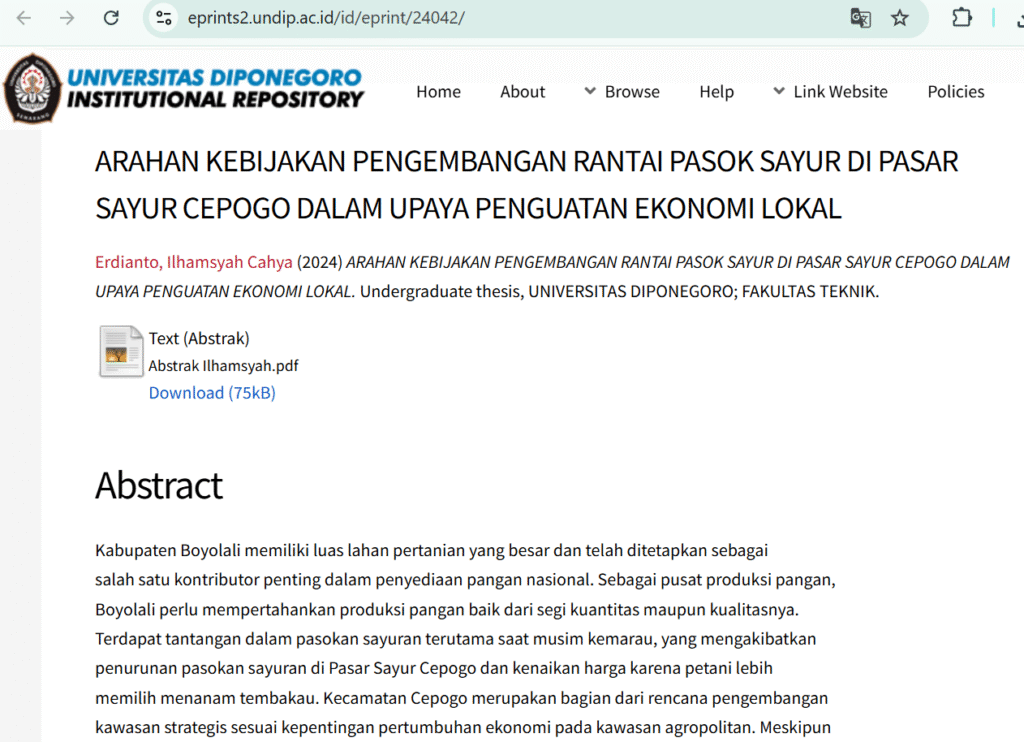
Task: Select the Help menu item
Action: coord(716,92)
